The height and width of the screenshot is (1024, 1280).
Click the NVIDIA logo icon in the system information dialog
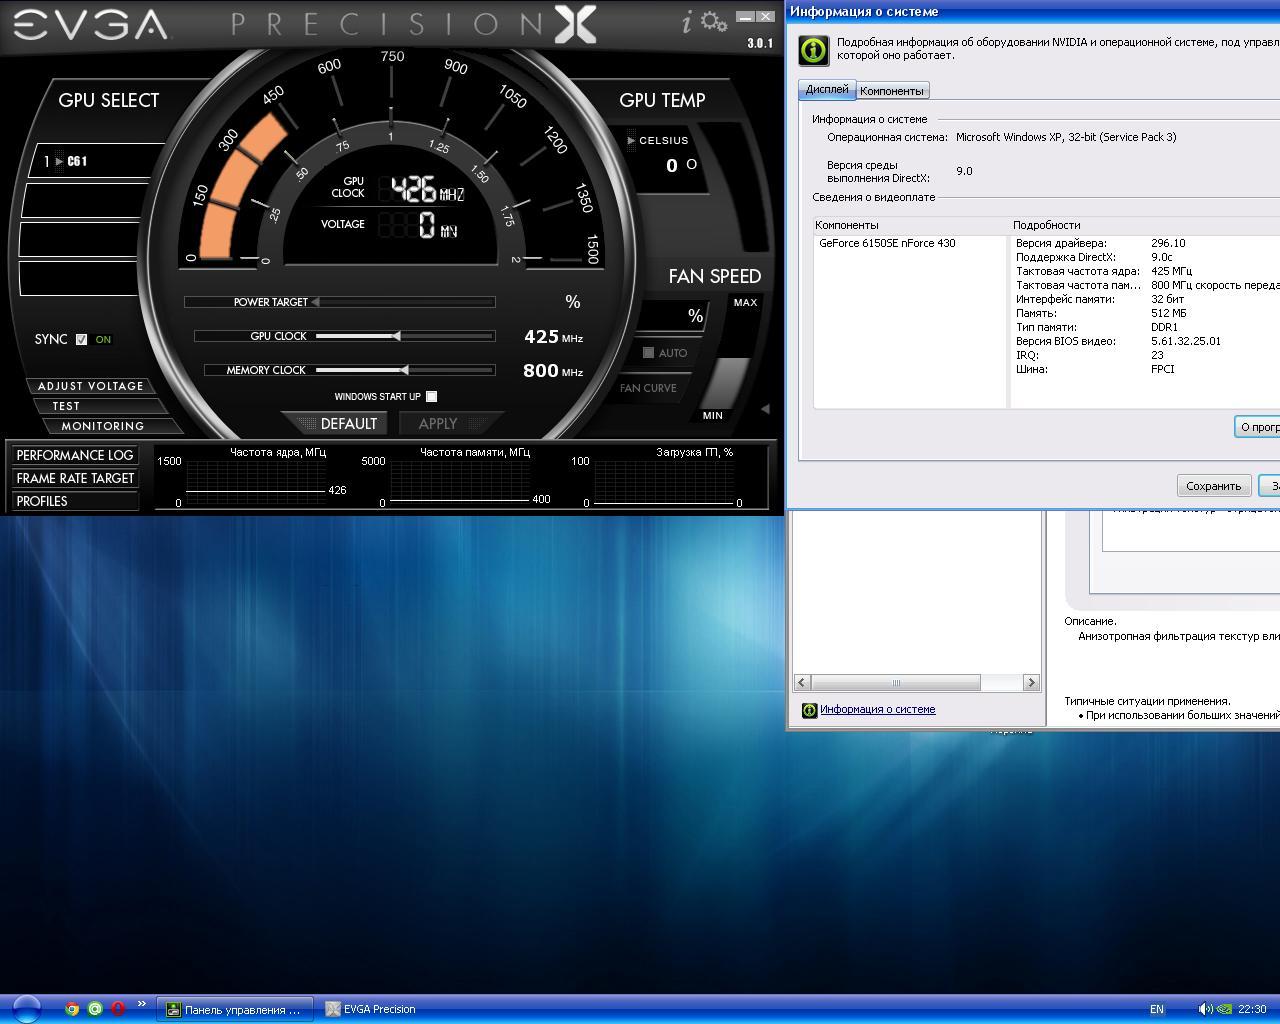coord(813,49)
